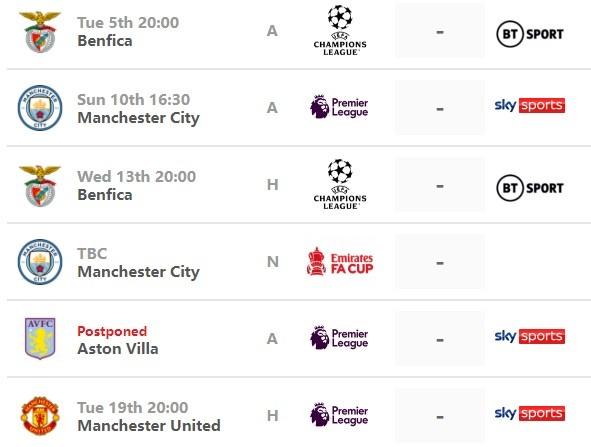Click Sky Sports logo on Manchester United row
The height and width of the screenshot is (447, 591).
[x=530, y=413]
